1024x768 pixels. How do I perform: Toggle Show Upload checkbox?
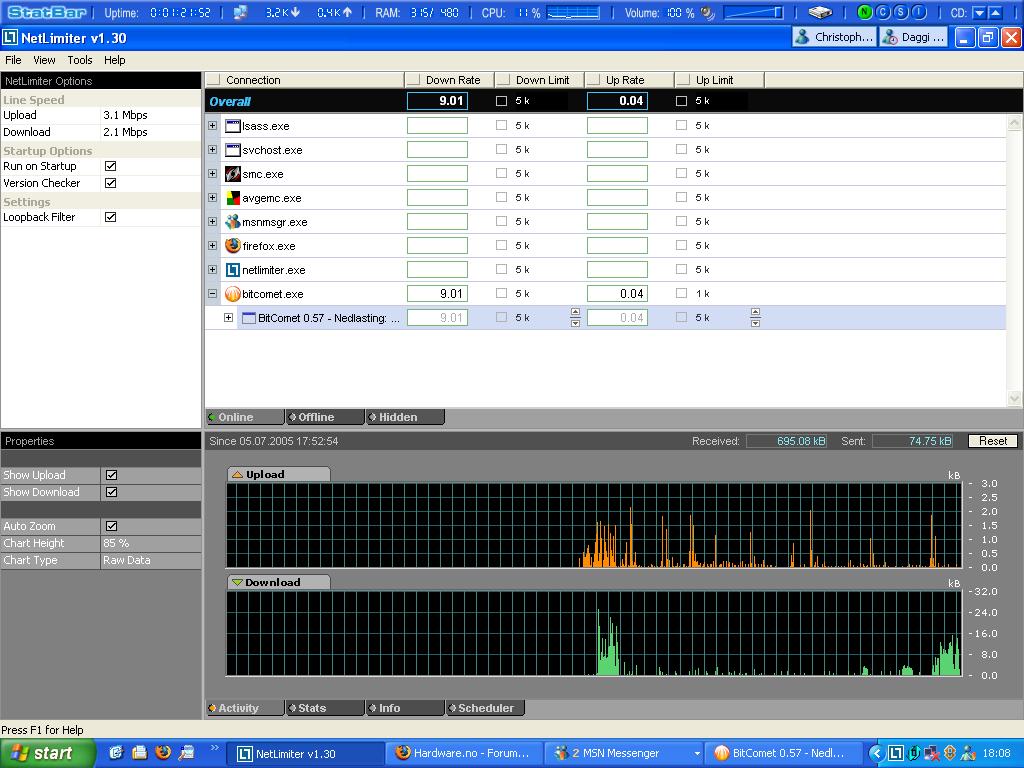112,475
